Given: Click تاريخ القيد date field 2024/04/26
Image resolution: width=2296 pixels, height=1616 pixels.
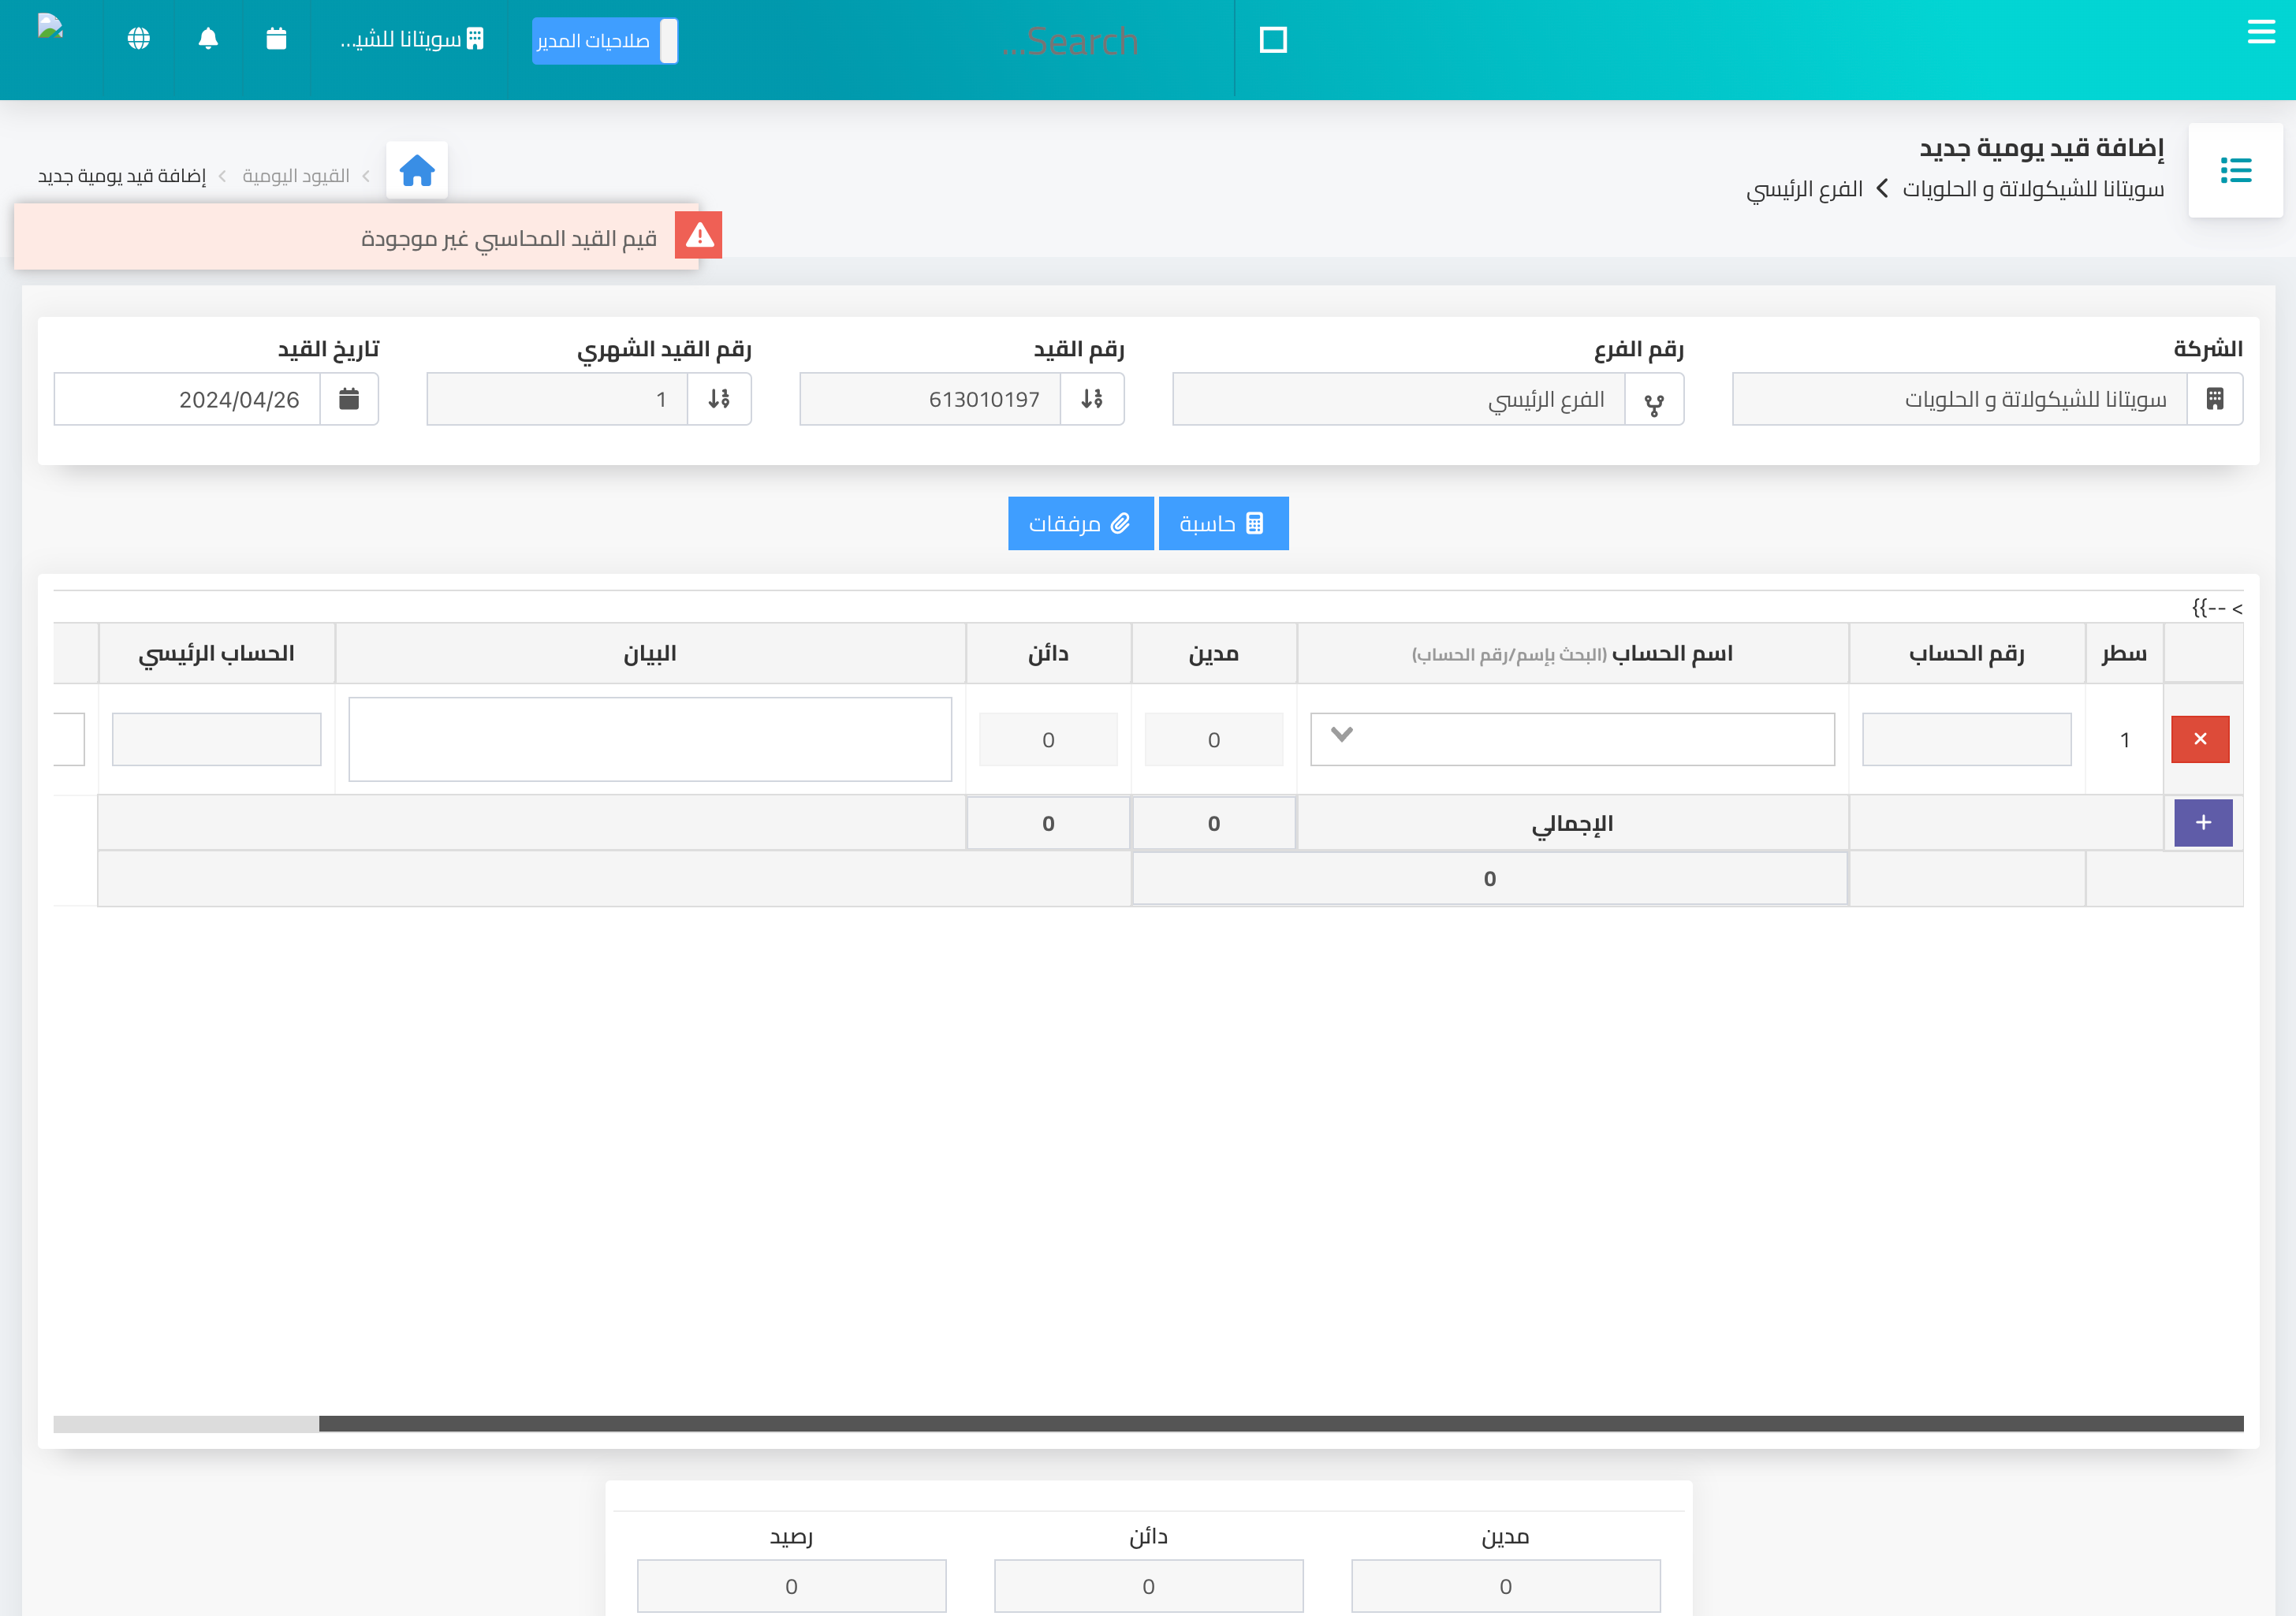Looking at the screenshot, I should pyautogui.click(x=187, y=399).
